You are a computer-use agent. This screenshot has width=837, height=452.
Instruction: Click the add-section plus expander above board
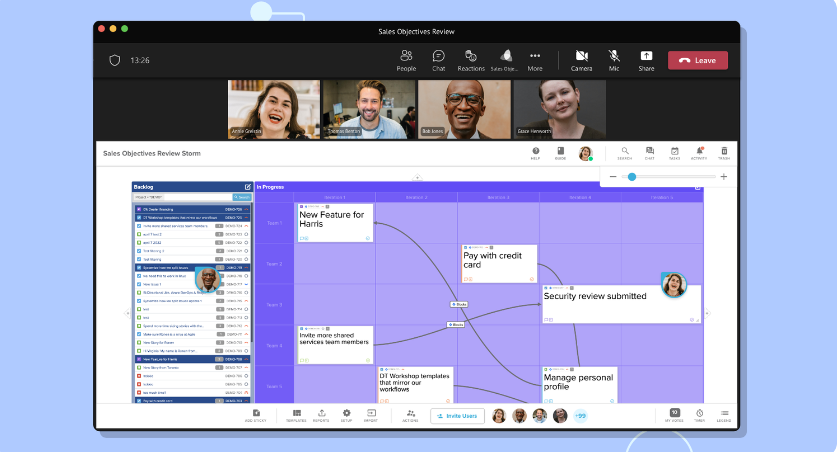tap(417, 177)
